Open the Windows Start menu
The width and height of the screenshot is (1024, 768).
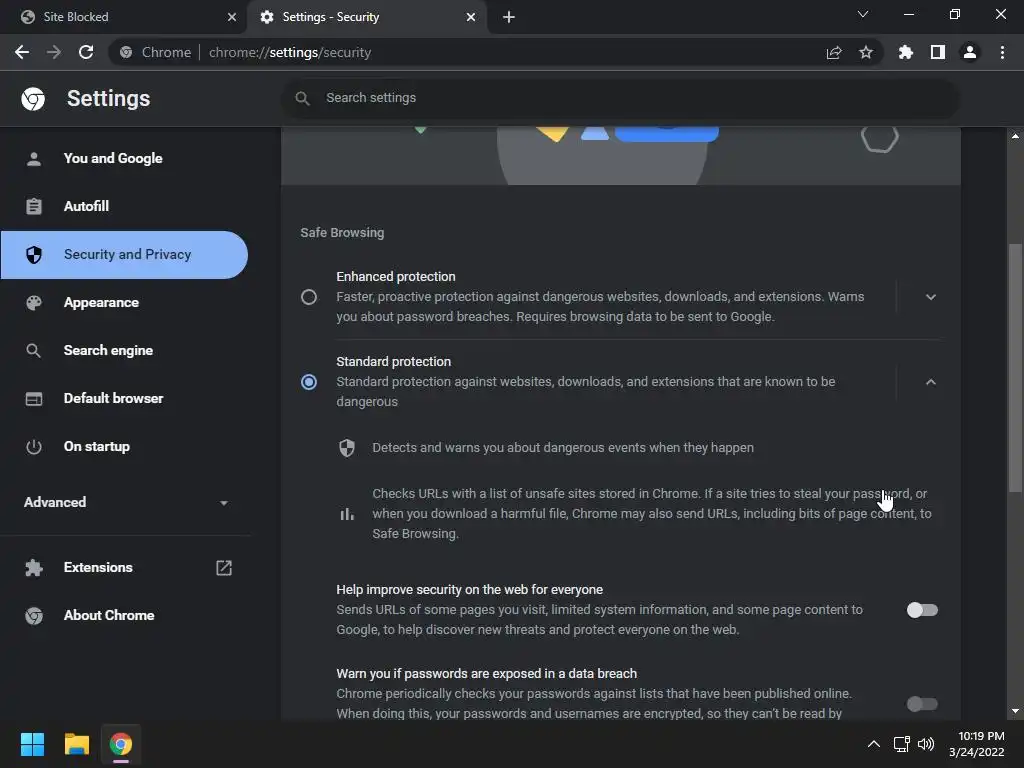pyautogui.click(x=32, y=744)
